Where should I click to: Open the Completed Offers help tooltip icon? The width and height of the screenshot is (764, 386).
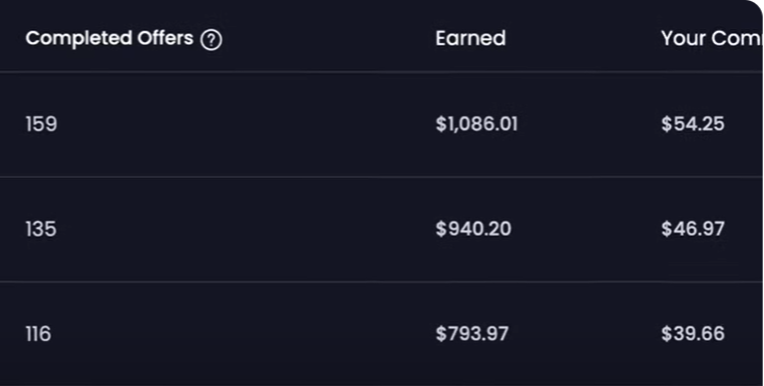pos(211,39)
